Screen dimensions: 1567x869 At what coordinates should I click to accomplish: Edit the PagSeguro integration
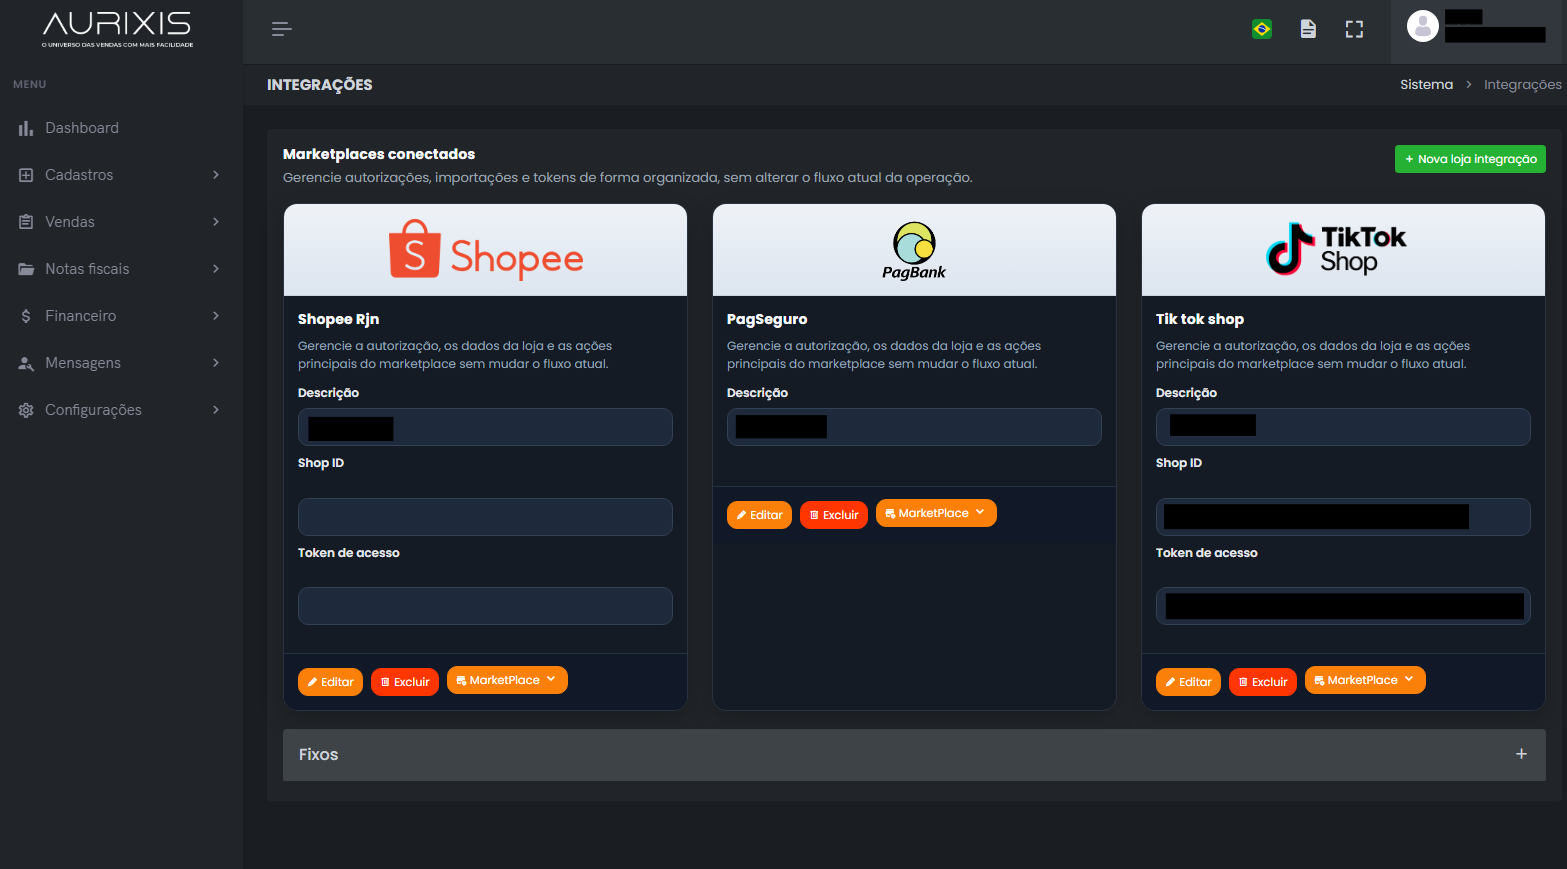tap(759, 515)
